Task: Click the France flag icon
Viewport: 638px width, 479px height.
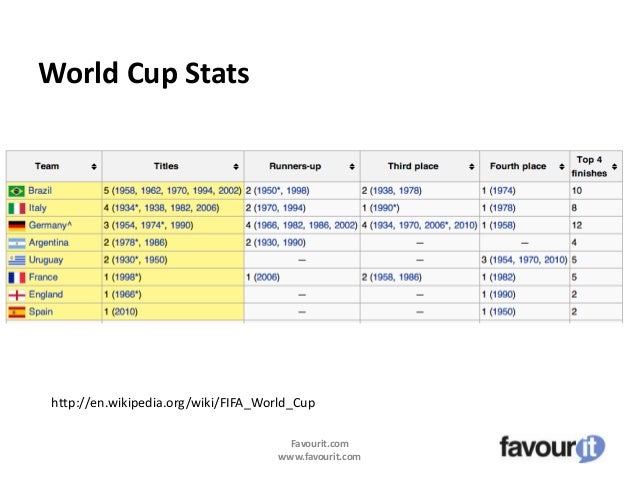Action: (16, 277)
